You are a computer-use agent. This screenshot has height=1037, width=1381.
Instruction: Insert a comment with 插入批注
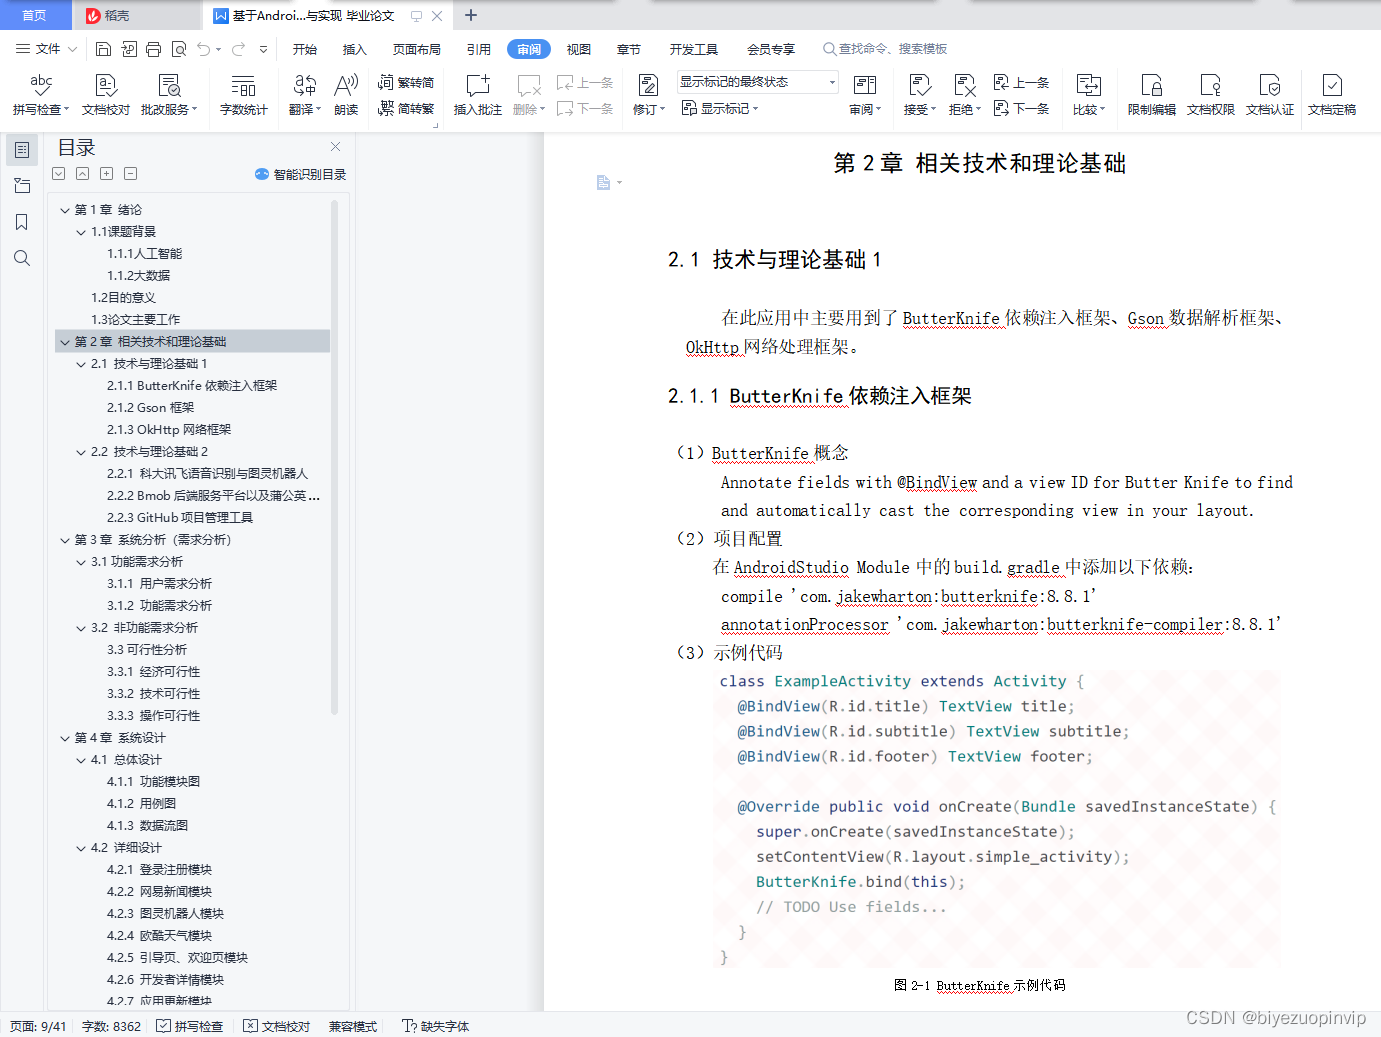[x=478, y=96]
